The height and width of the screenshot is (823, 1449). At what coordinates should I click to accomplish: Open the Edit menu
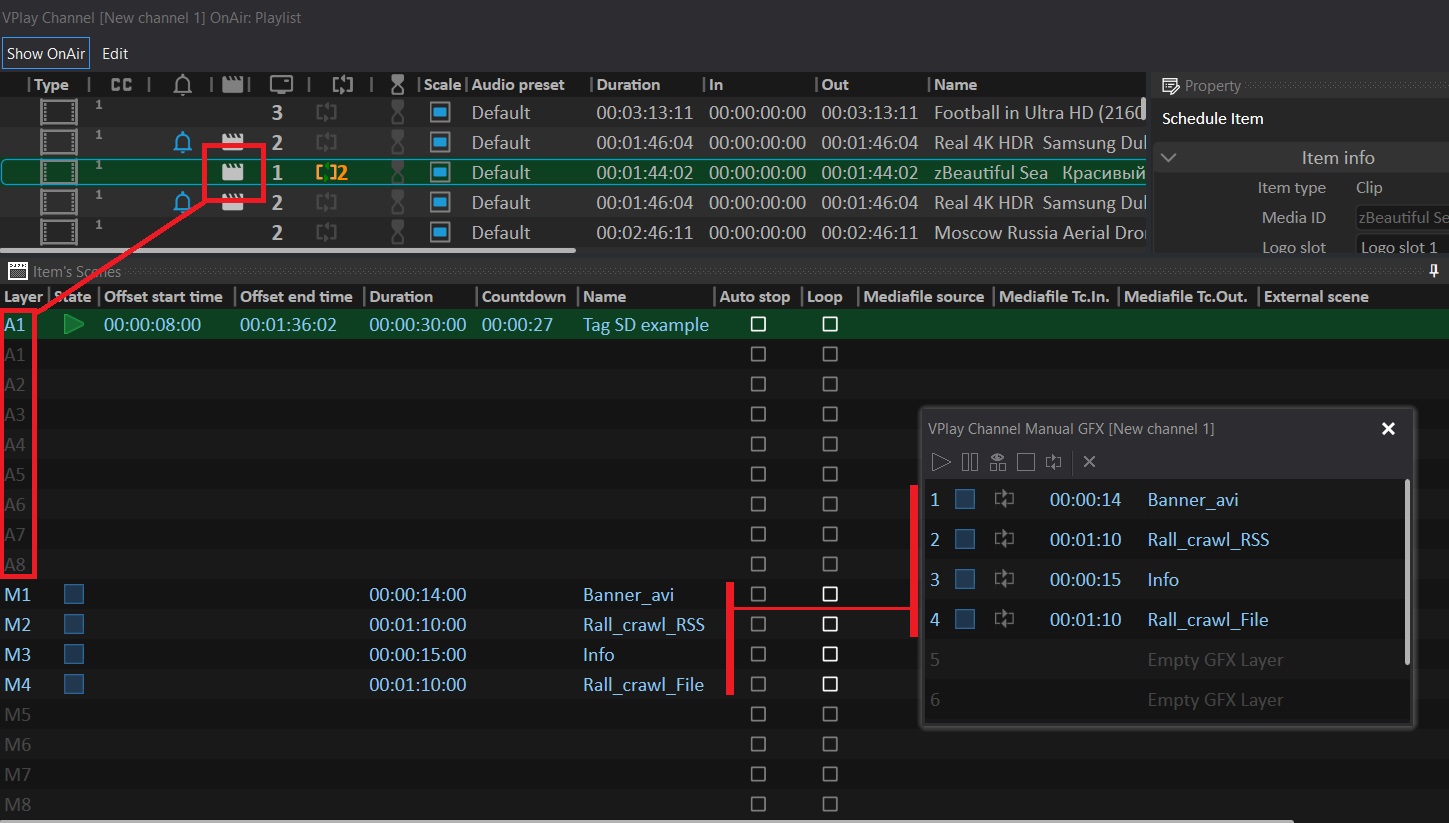tap(115, 54)
